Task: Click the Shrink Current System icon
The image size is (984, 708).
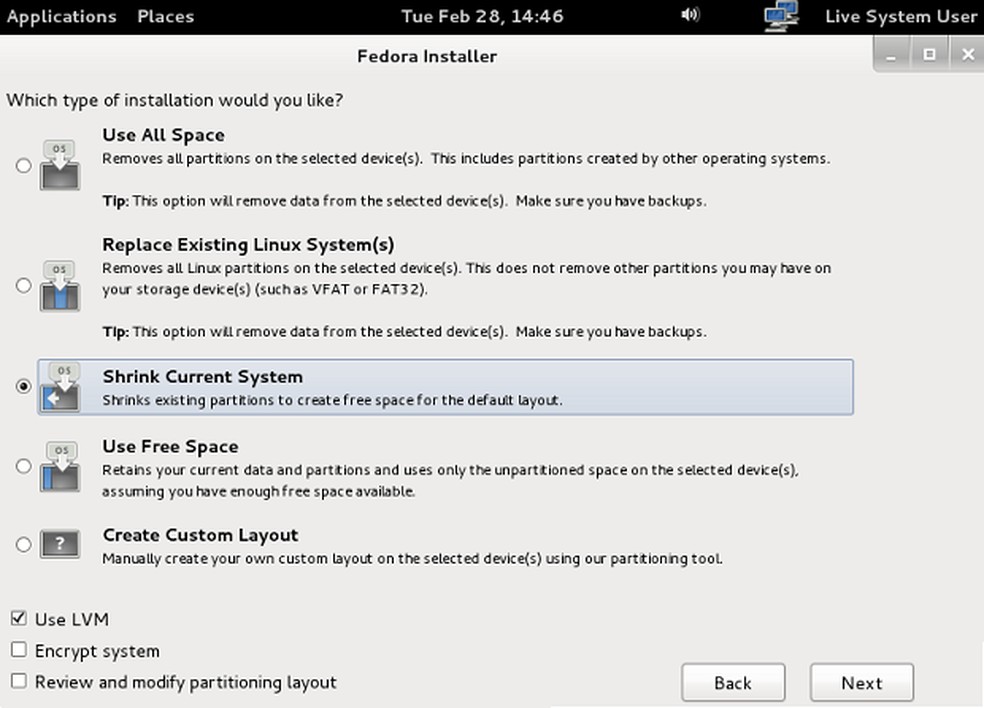Action: coord(59,387)
